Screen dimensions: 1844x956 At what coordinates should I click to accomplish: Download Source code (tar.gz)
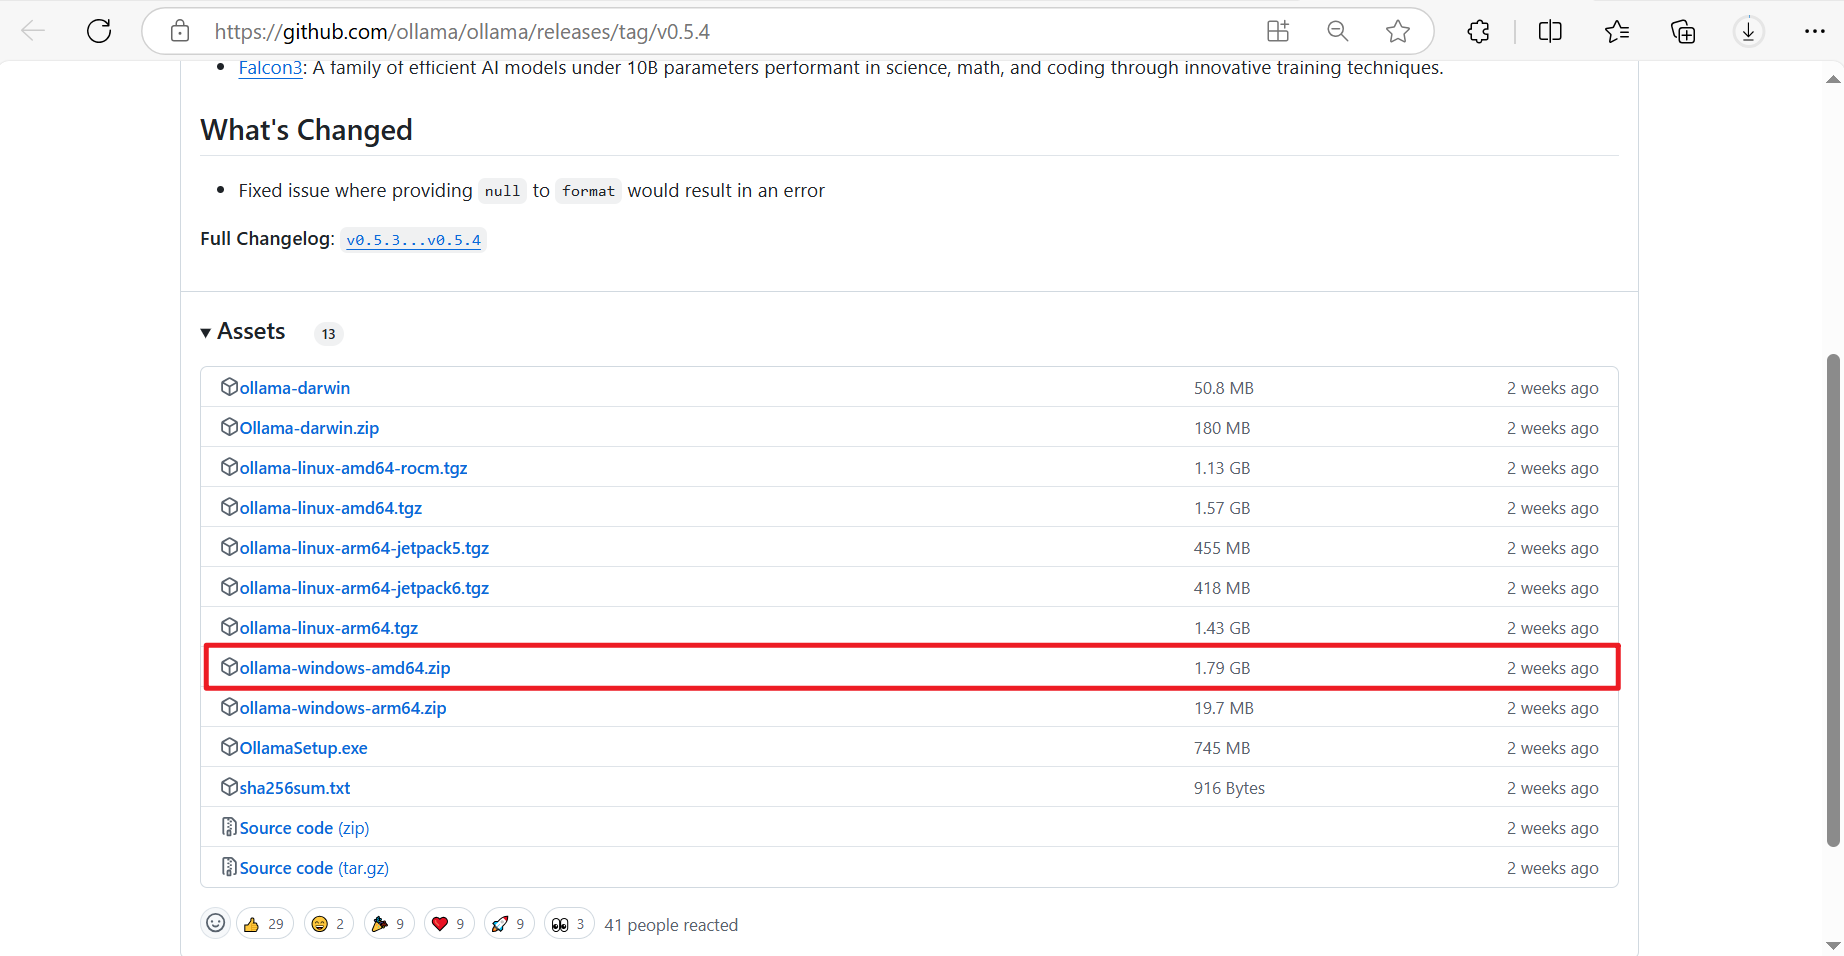click(314, 868)
